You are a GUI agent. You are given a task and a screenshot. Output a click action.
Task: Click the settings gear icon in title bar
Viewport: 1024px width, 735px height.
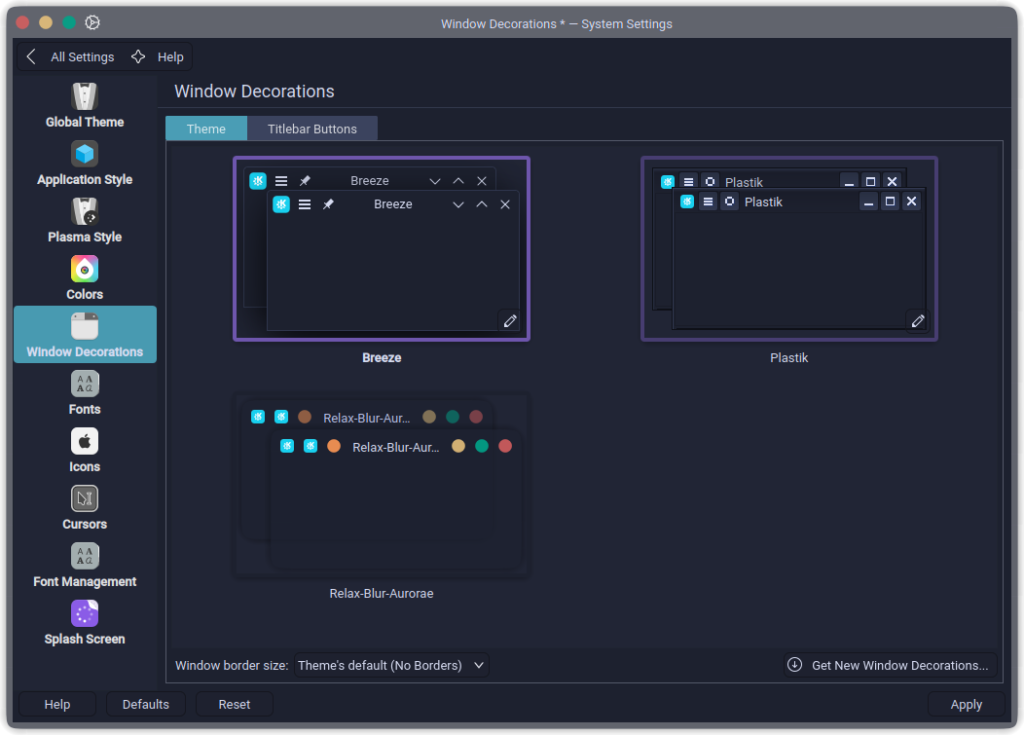coord(92,22)
